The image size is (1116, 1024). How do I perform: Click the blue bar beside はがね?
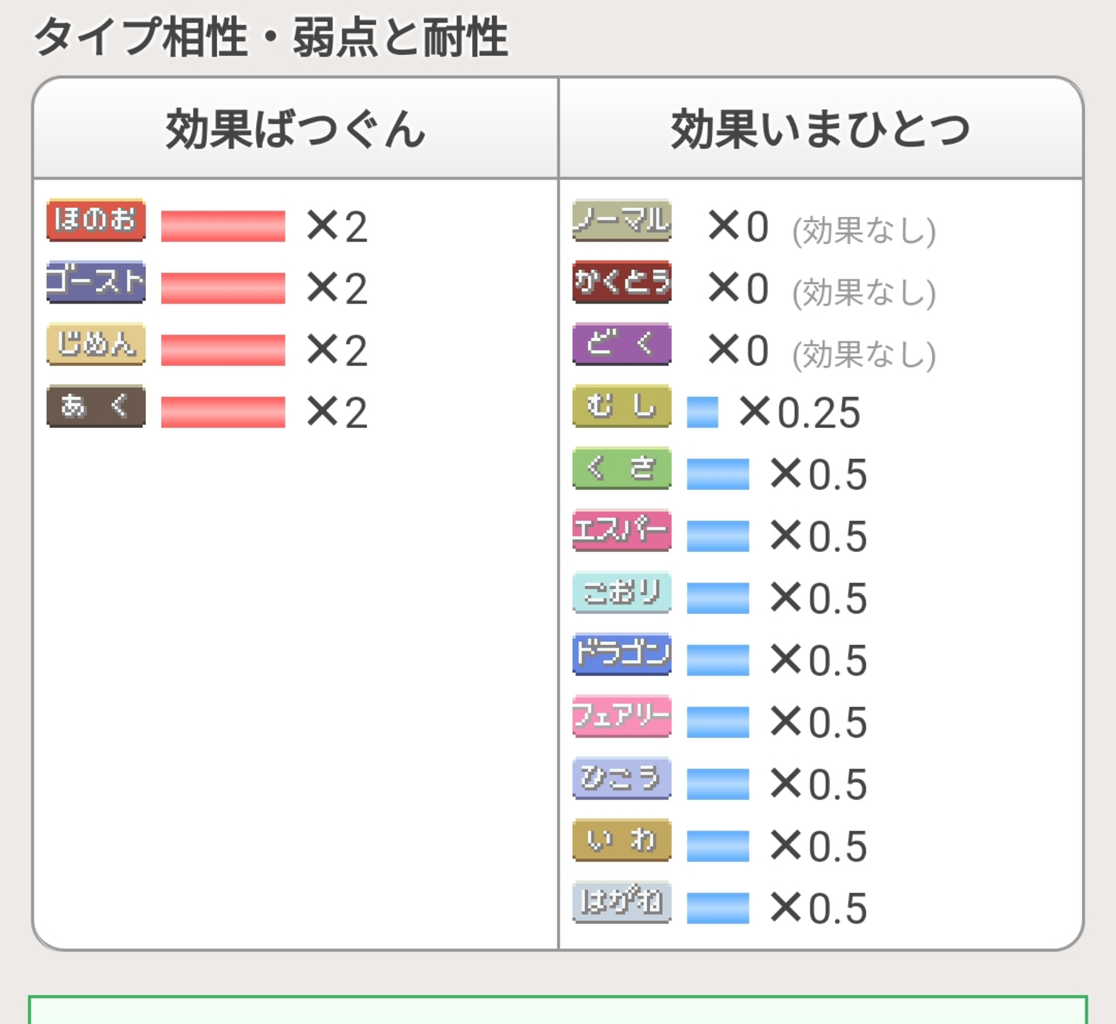pos(717,908)
